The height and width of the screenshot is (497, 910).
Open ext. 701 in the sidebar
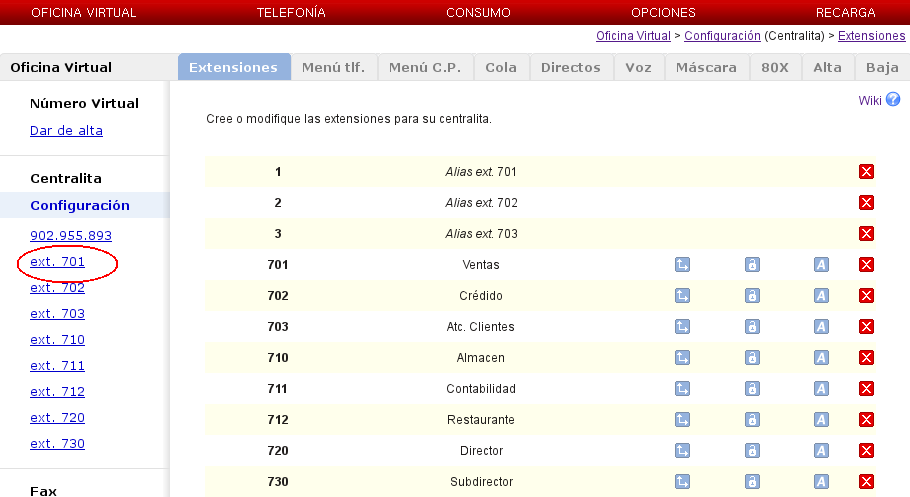pos(57,262)
